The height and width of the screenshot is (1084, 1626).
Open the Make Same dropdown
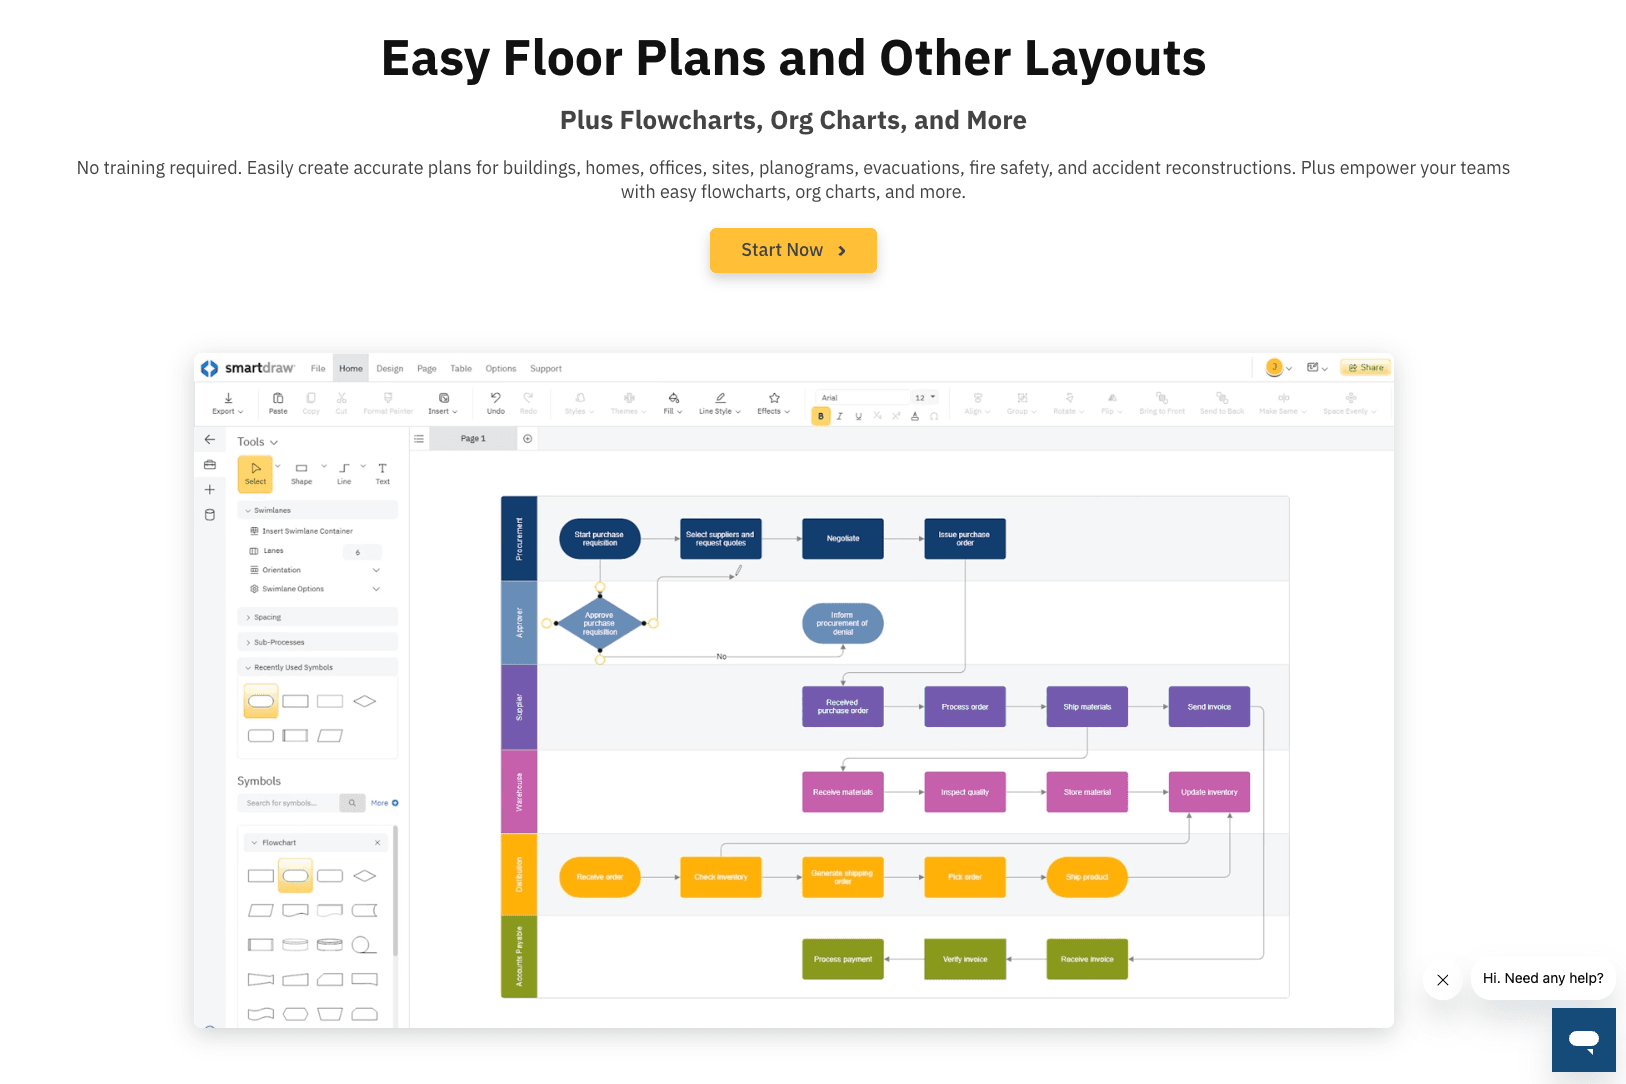pyautogui.click(x=1283, y=404)
